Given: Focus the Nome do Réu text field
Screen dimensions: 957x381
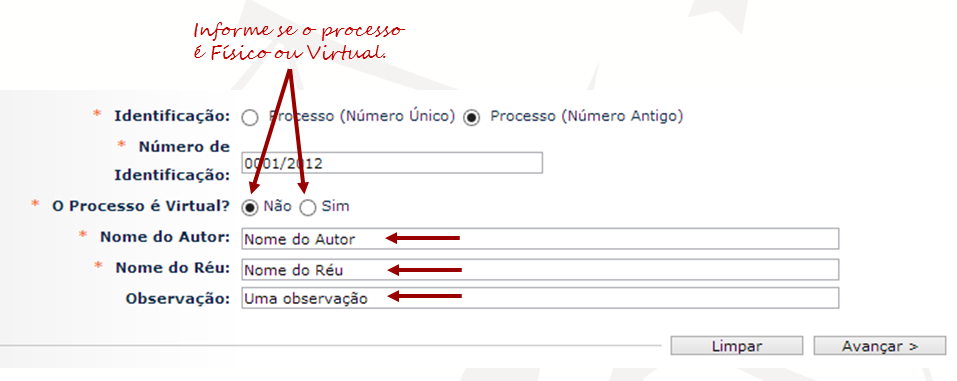Looking at the screenshot, I should 540,269.
